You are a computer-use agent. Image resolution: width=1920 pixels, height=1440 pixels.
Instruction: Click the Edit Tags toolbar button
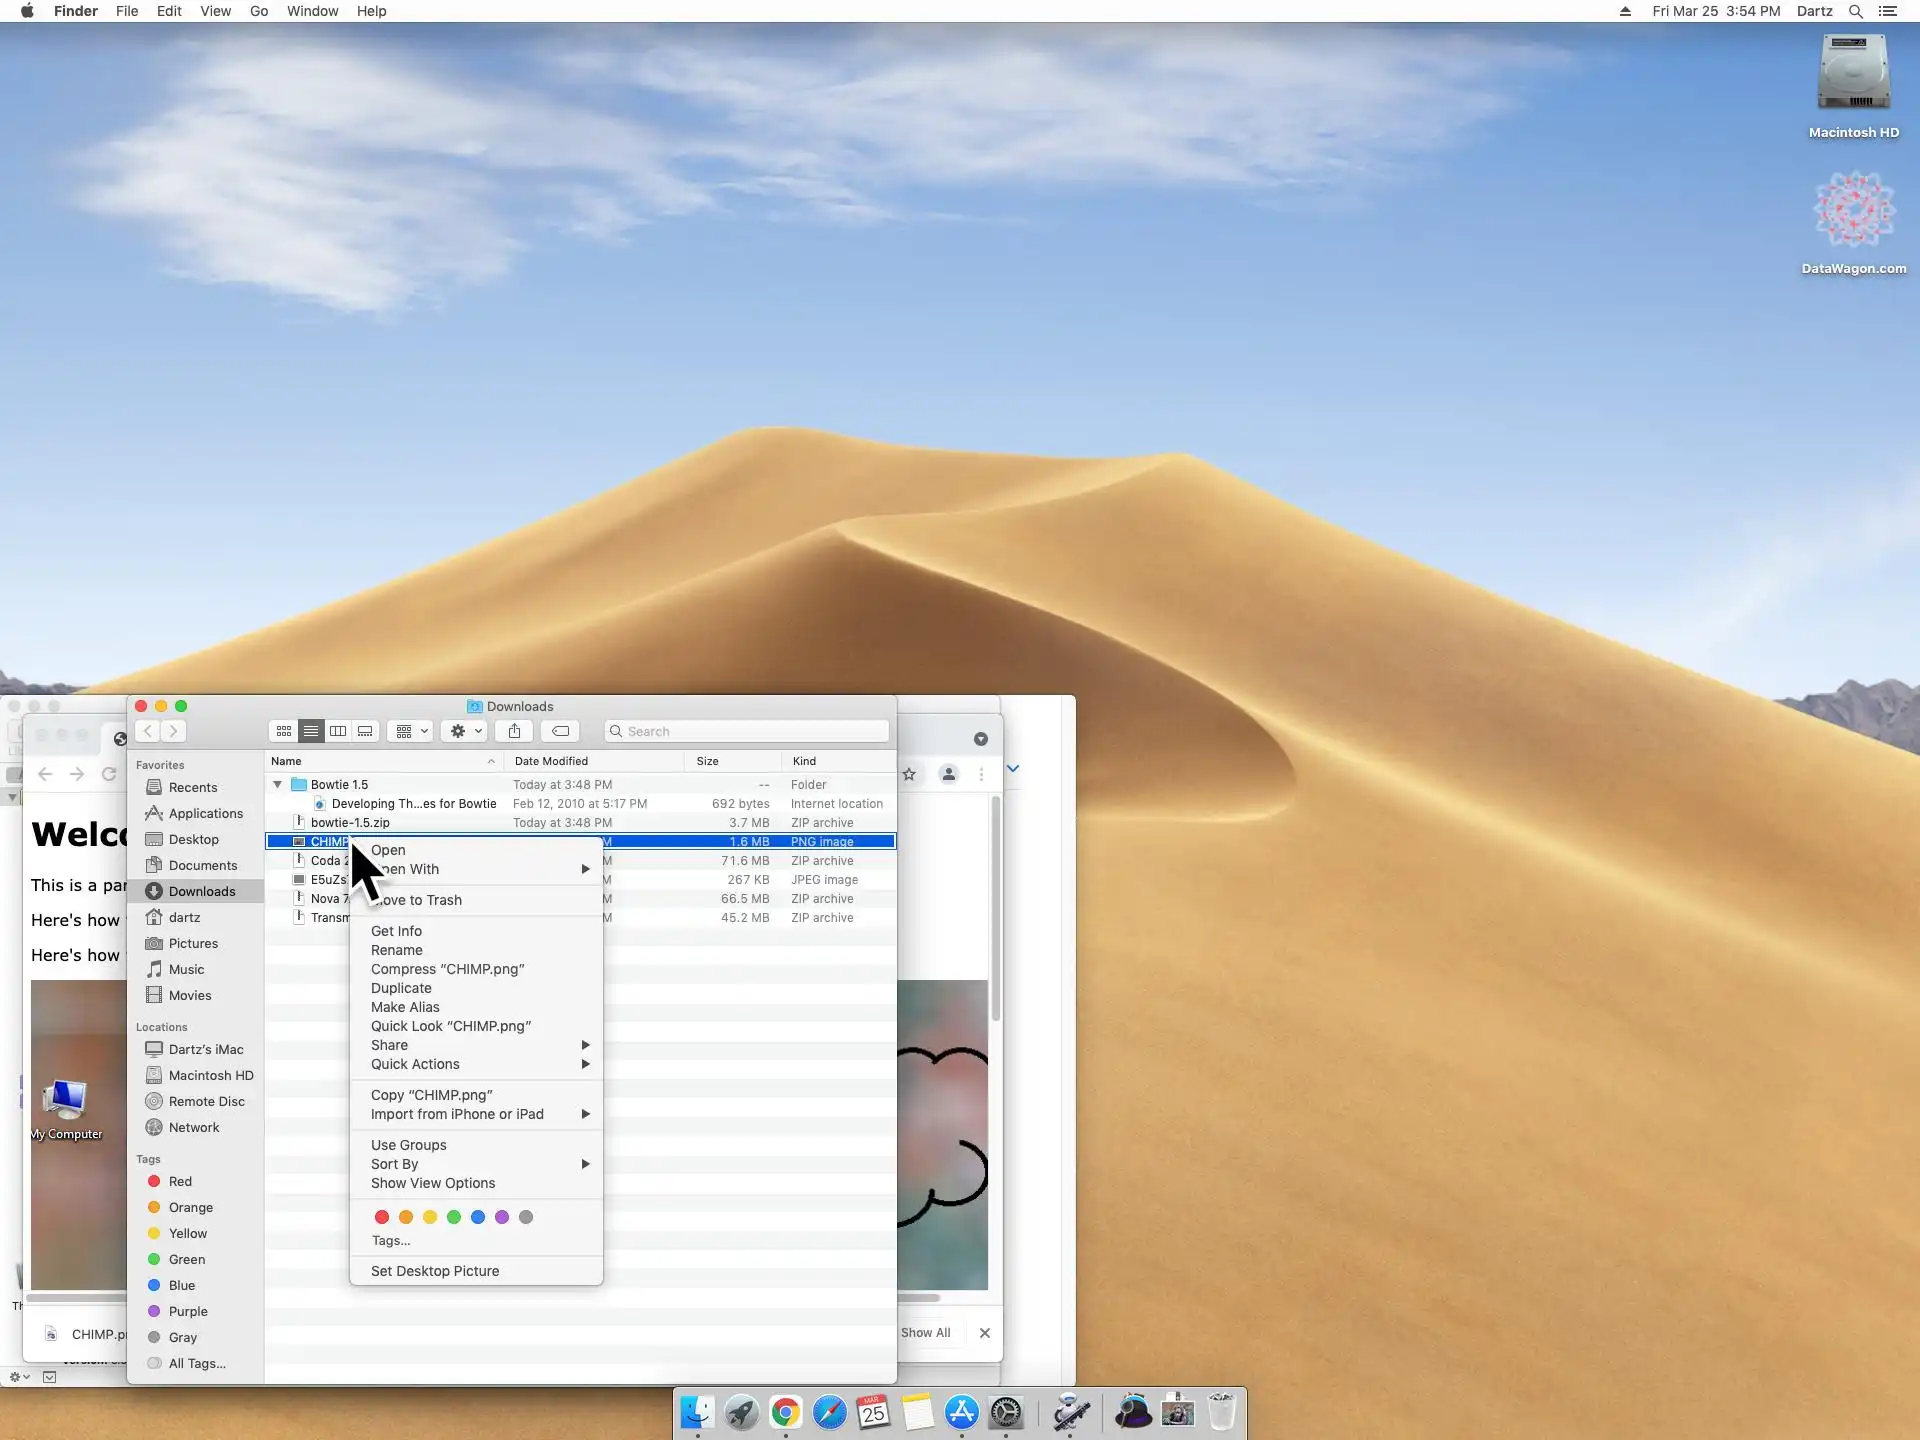[560, 731]
